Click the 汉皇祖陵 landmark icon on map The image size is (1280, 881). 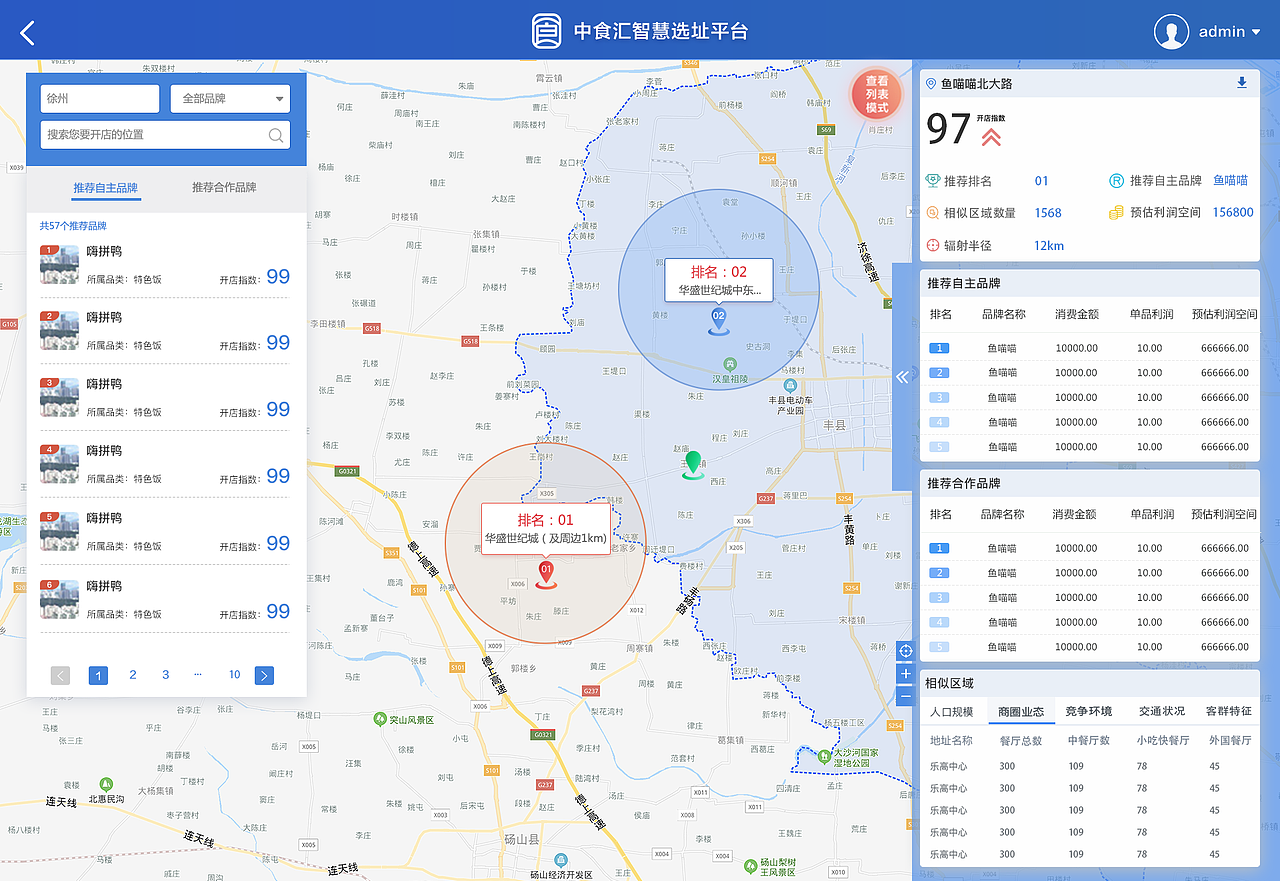point(730,364)
